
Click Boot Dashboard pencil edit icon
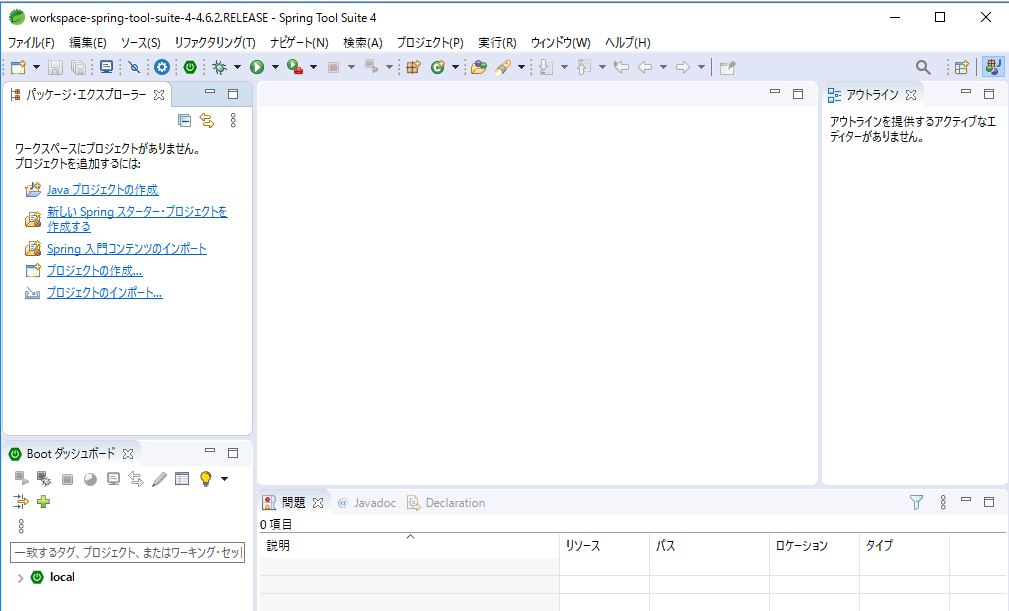pyautogui.click(x=159, y=479)
